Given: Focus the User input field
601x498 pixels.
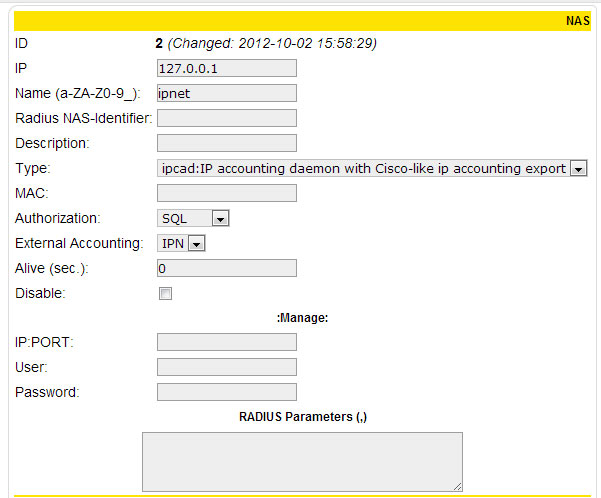Looking at the screenshot, I should [227, 367].
